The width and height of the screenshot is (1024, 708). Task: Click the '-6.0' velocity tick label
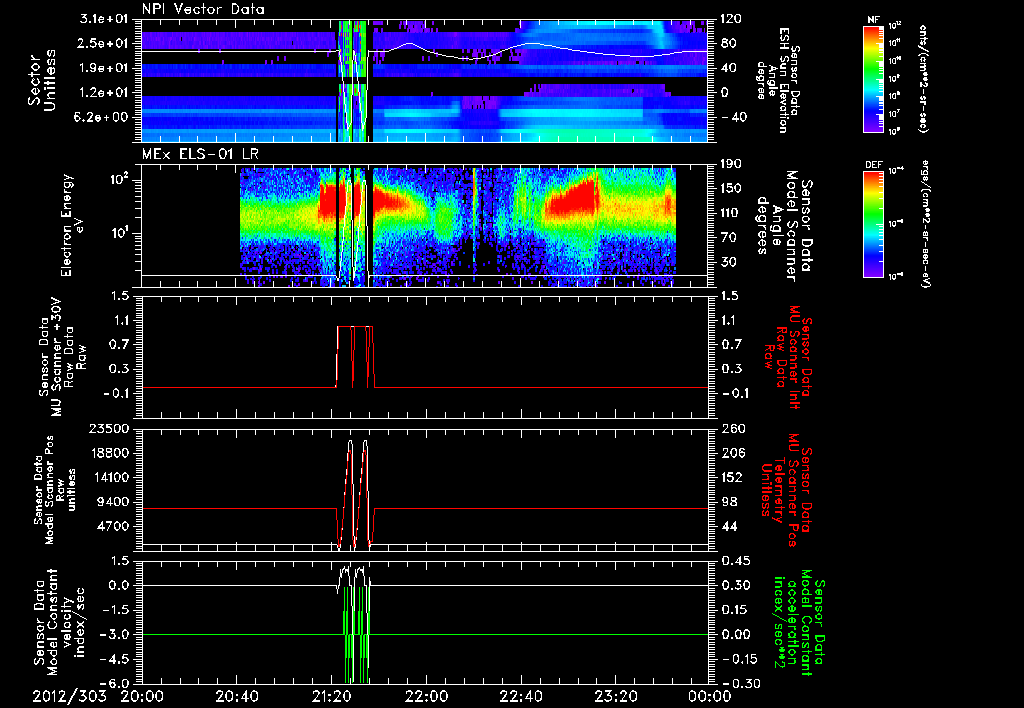tap(114, 683)
